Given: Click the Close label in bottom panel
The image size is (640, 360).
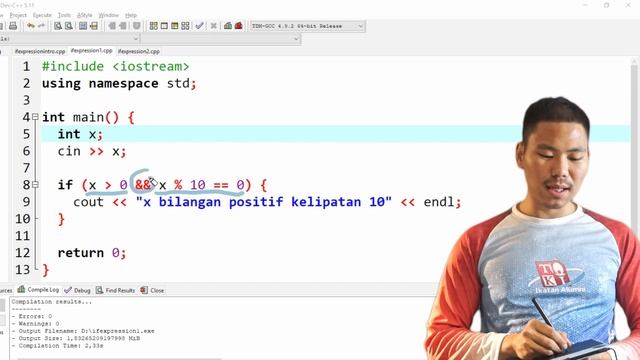Looking at the screenshot, I should click(157, 291).
